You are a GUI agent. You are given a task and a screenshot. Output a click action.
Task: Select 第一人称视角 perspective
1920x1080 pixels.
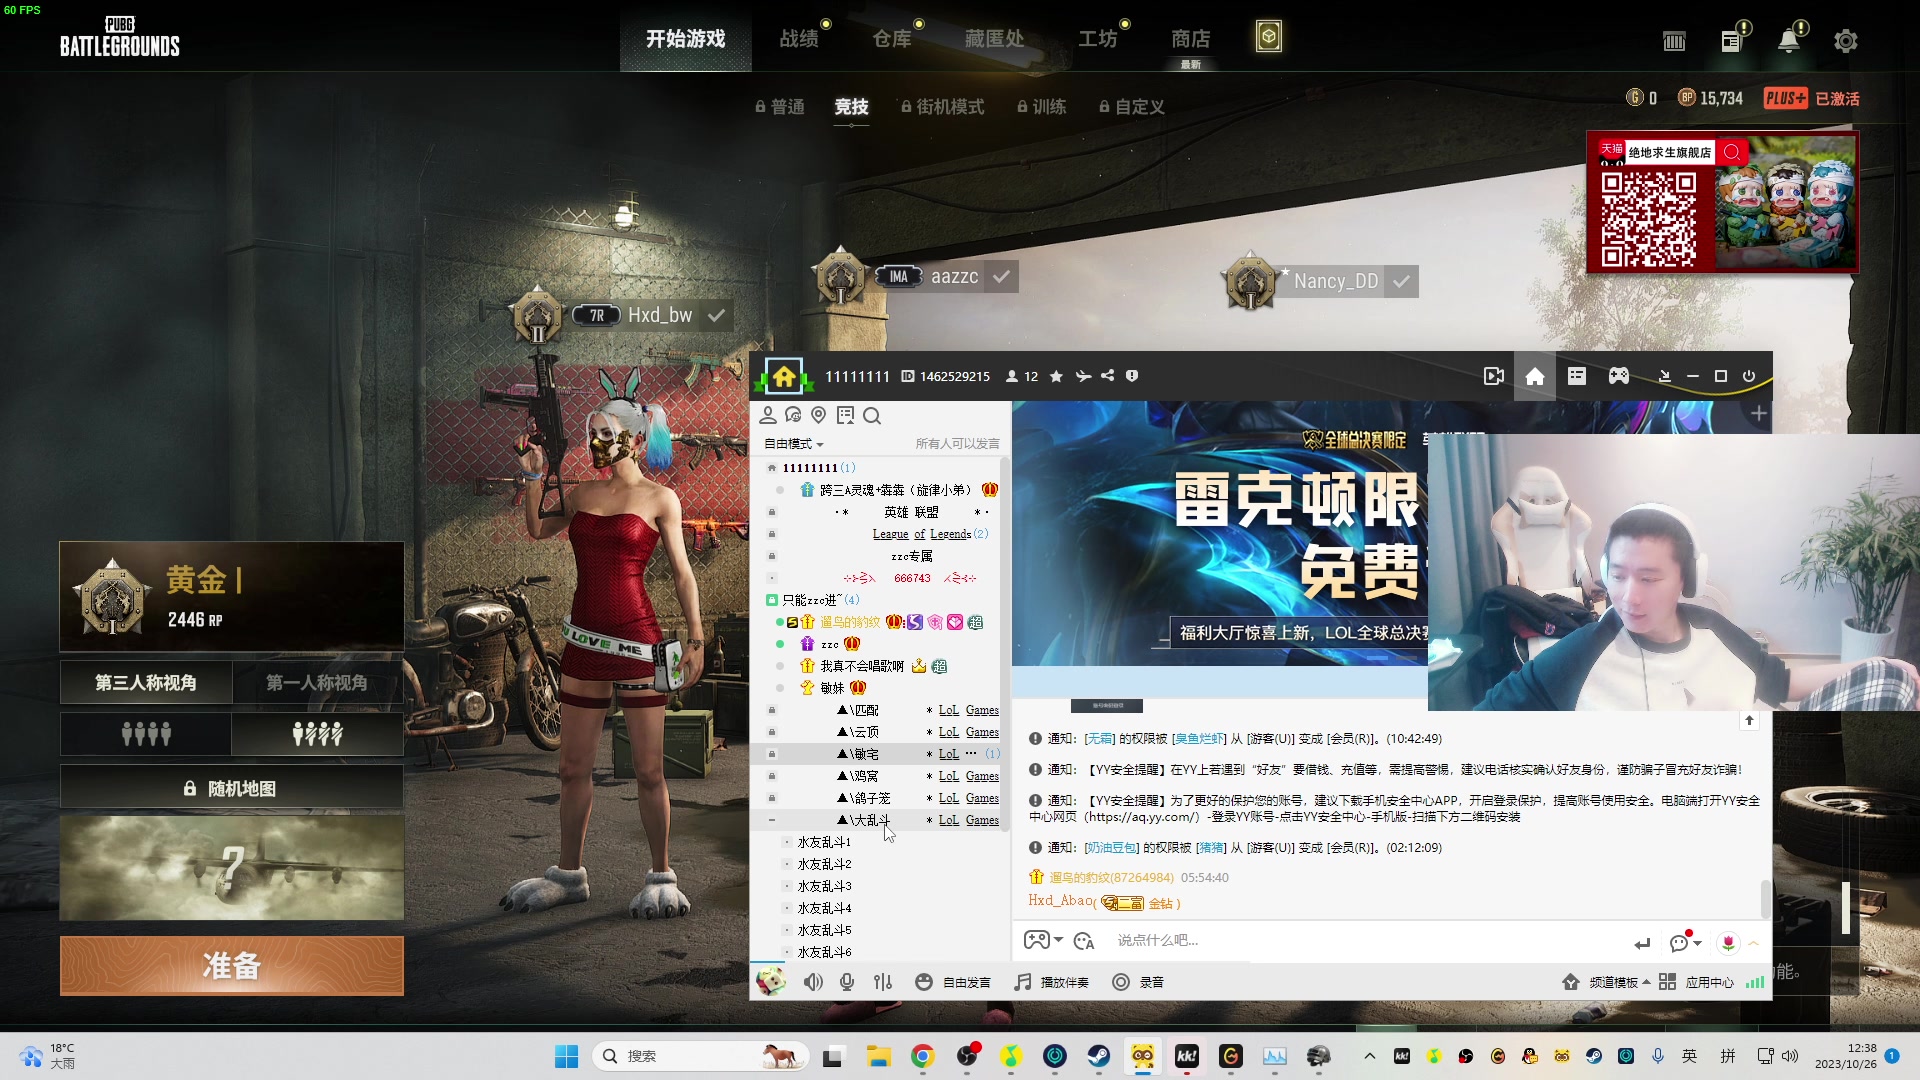coord(317,682)
